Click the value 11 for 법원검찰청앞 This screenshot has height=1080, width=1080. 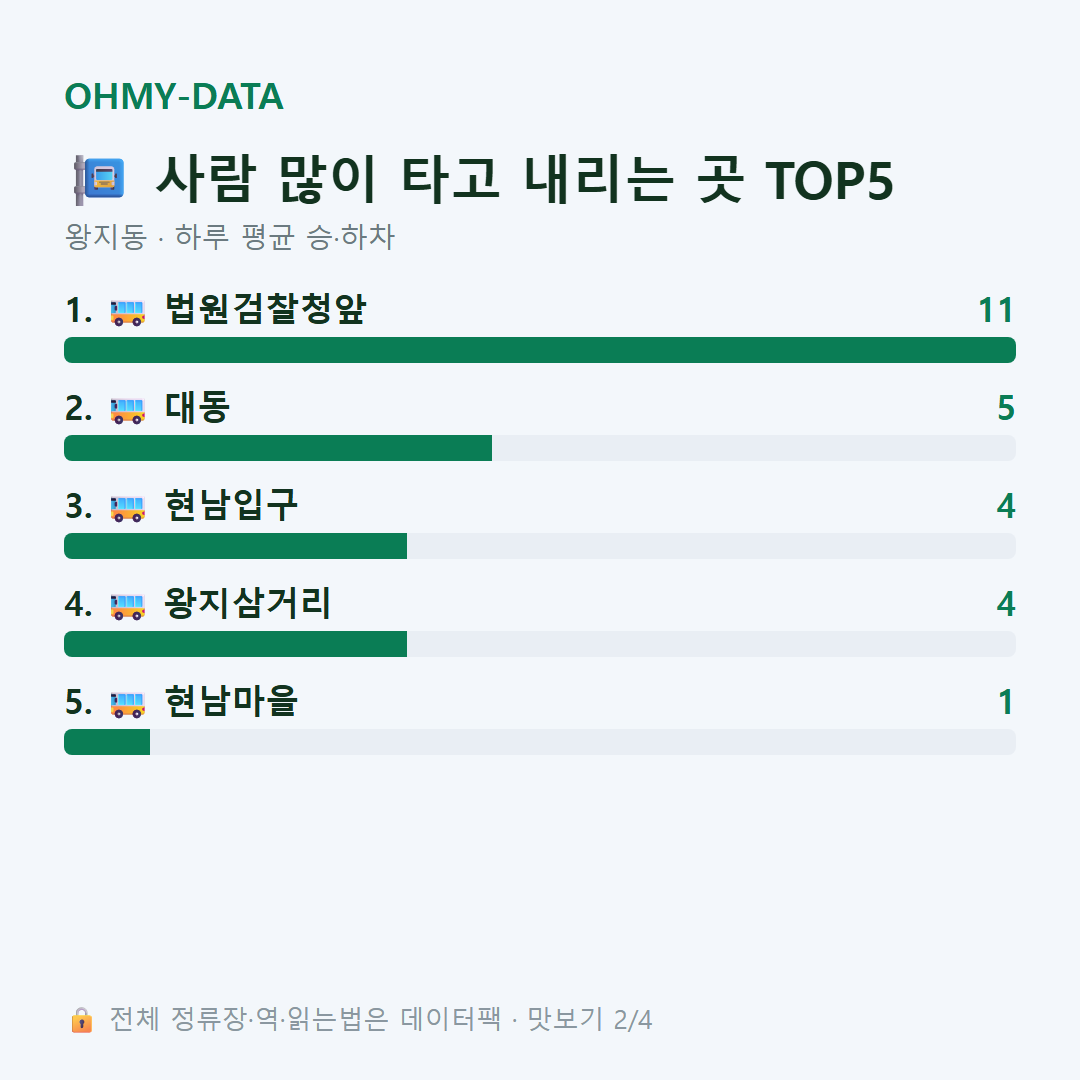(x=996, y=311)
